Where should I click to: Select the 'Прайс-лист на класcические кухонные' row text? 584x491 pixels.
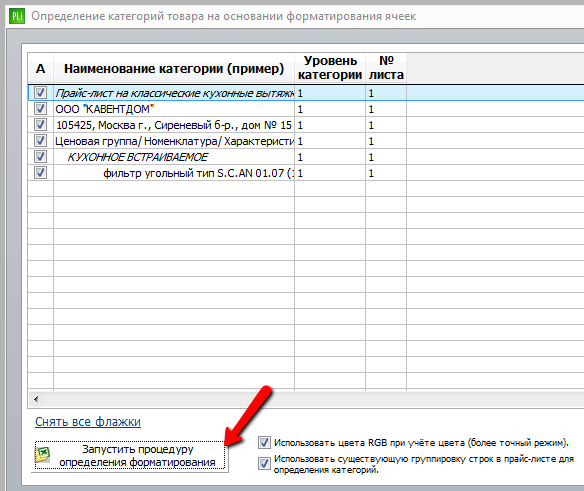tap(174, 93)
